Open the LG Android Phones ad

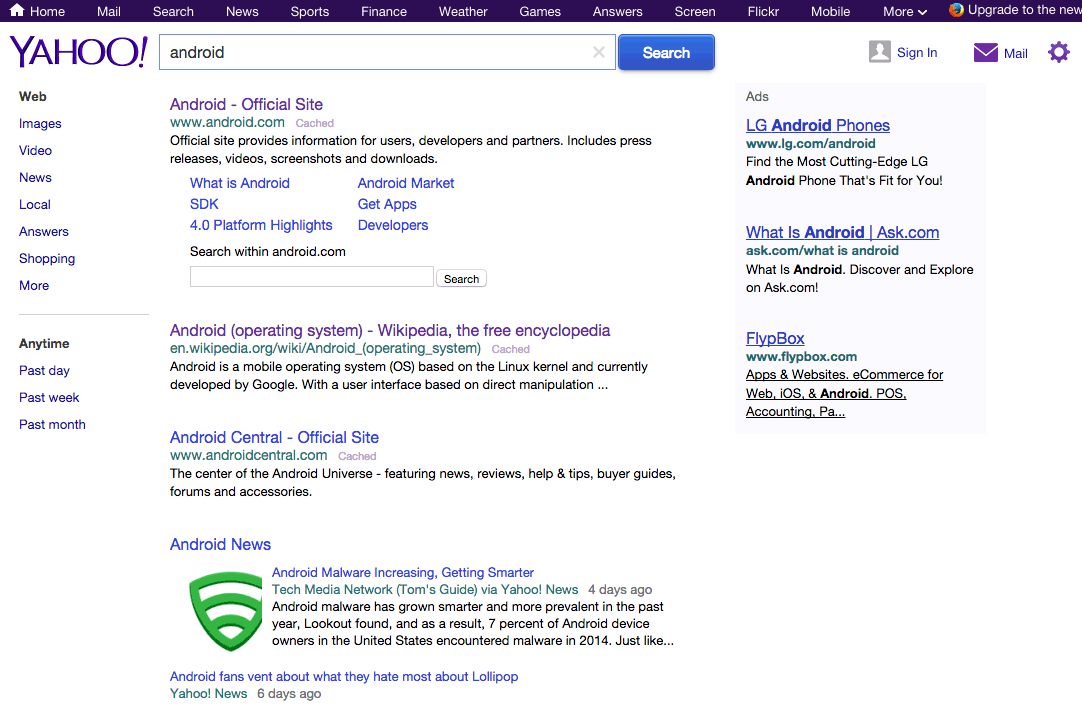click(818, 126)
